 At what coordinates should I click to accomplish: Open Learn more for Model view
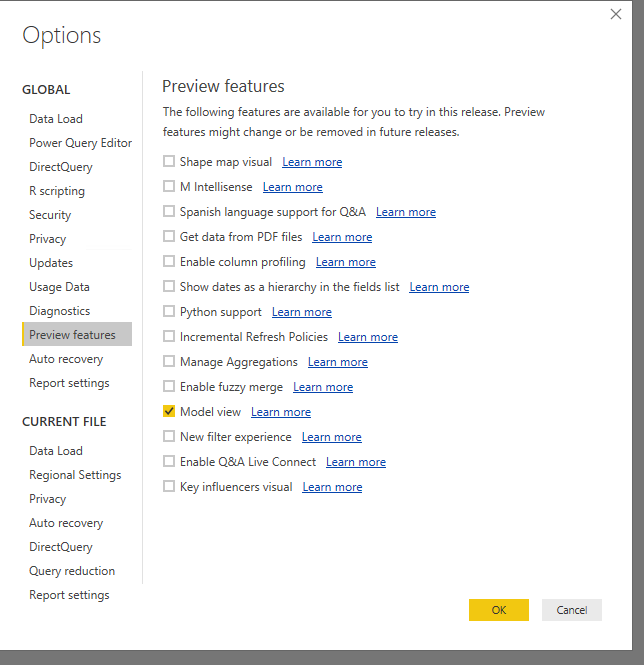(281, 412)
